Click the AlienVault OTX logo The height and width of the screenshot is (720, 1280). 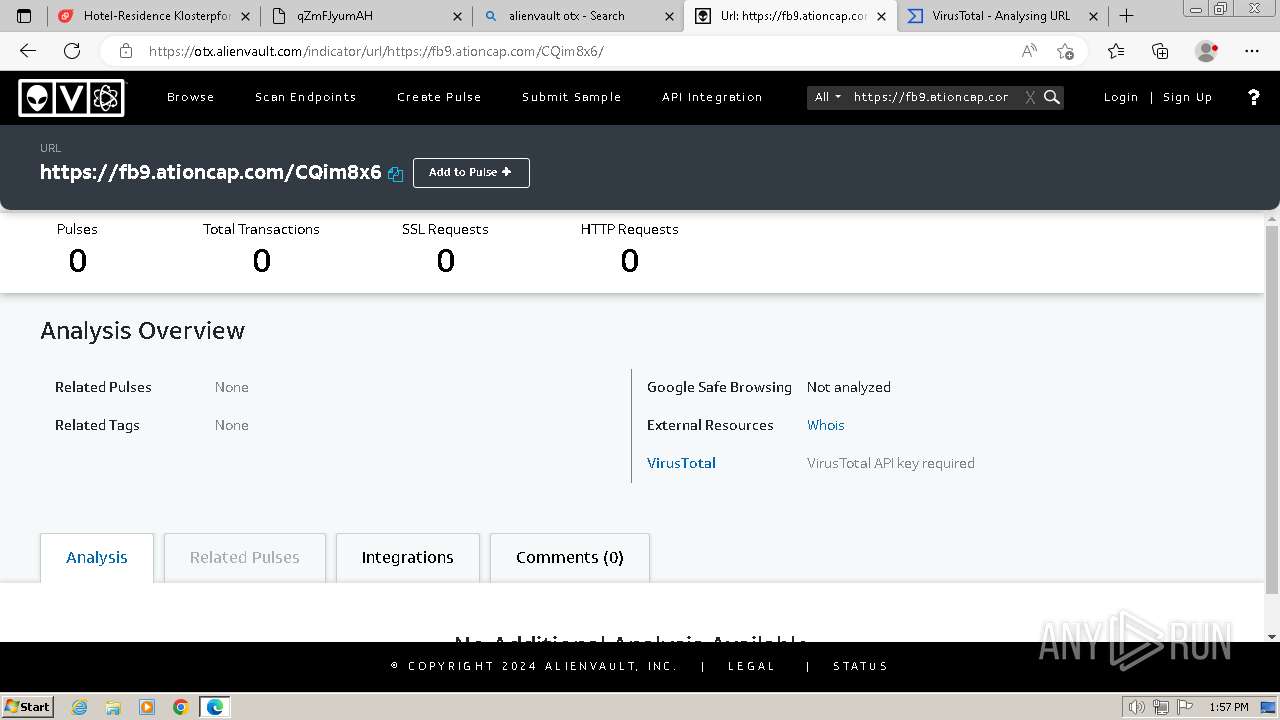(x=71, y=97)
